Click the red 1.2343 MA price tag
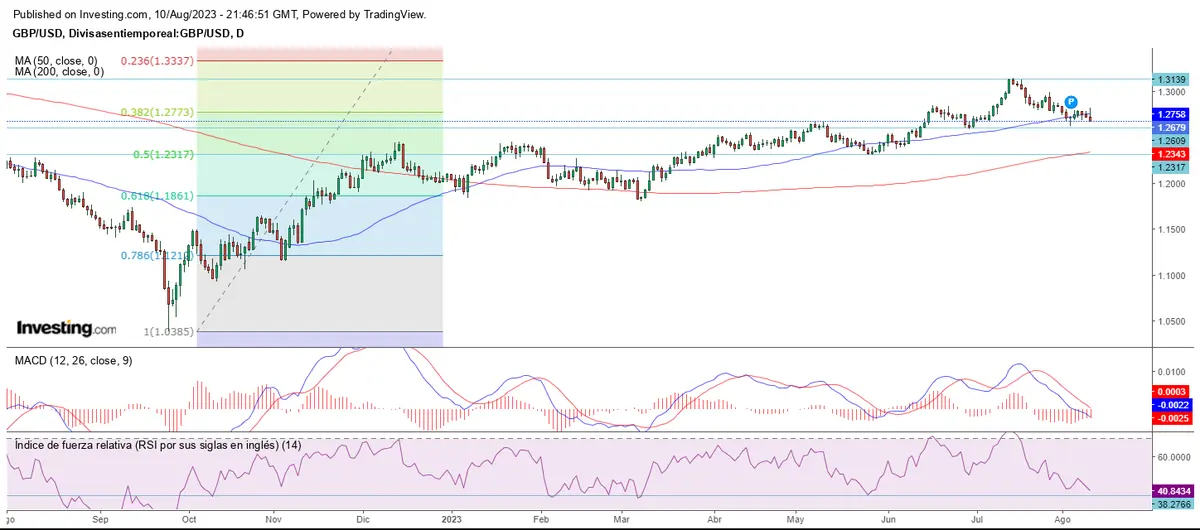The width and height of the screenshot is (1200, 530). (1173, 155)
